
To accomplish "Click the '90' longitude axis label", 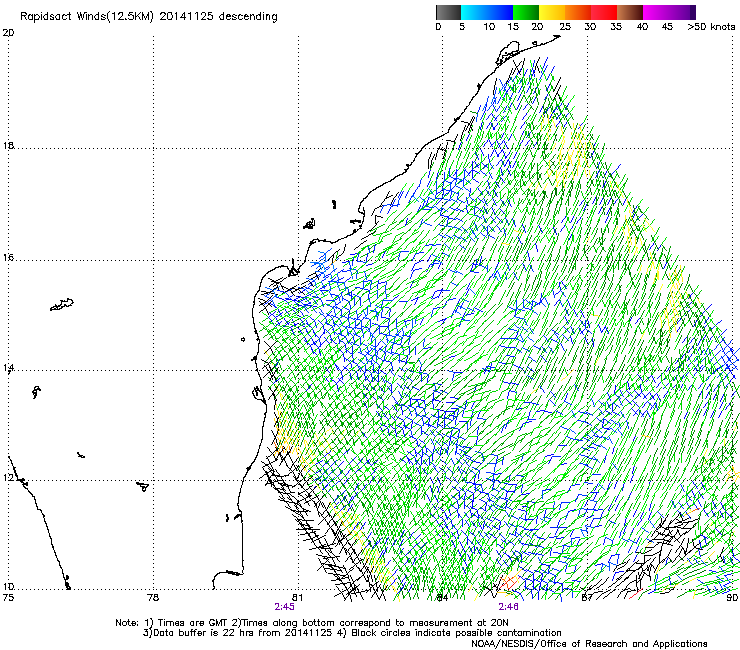I will pos(732,598).
